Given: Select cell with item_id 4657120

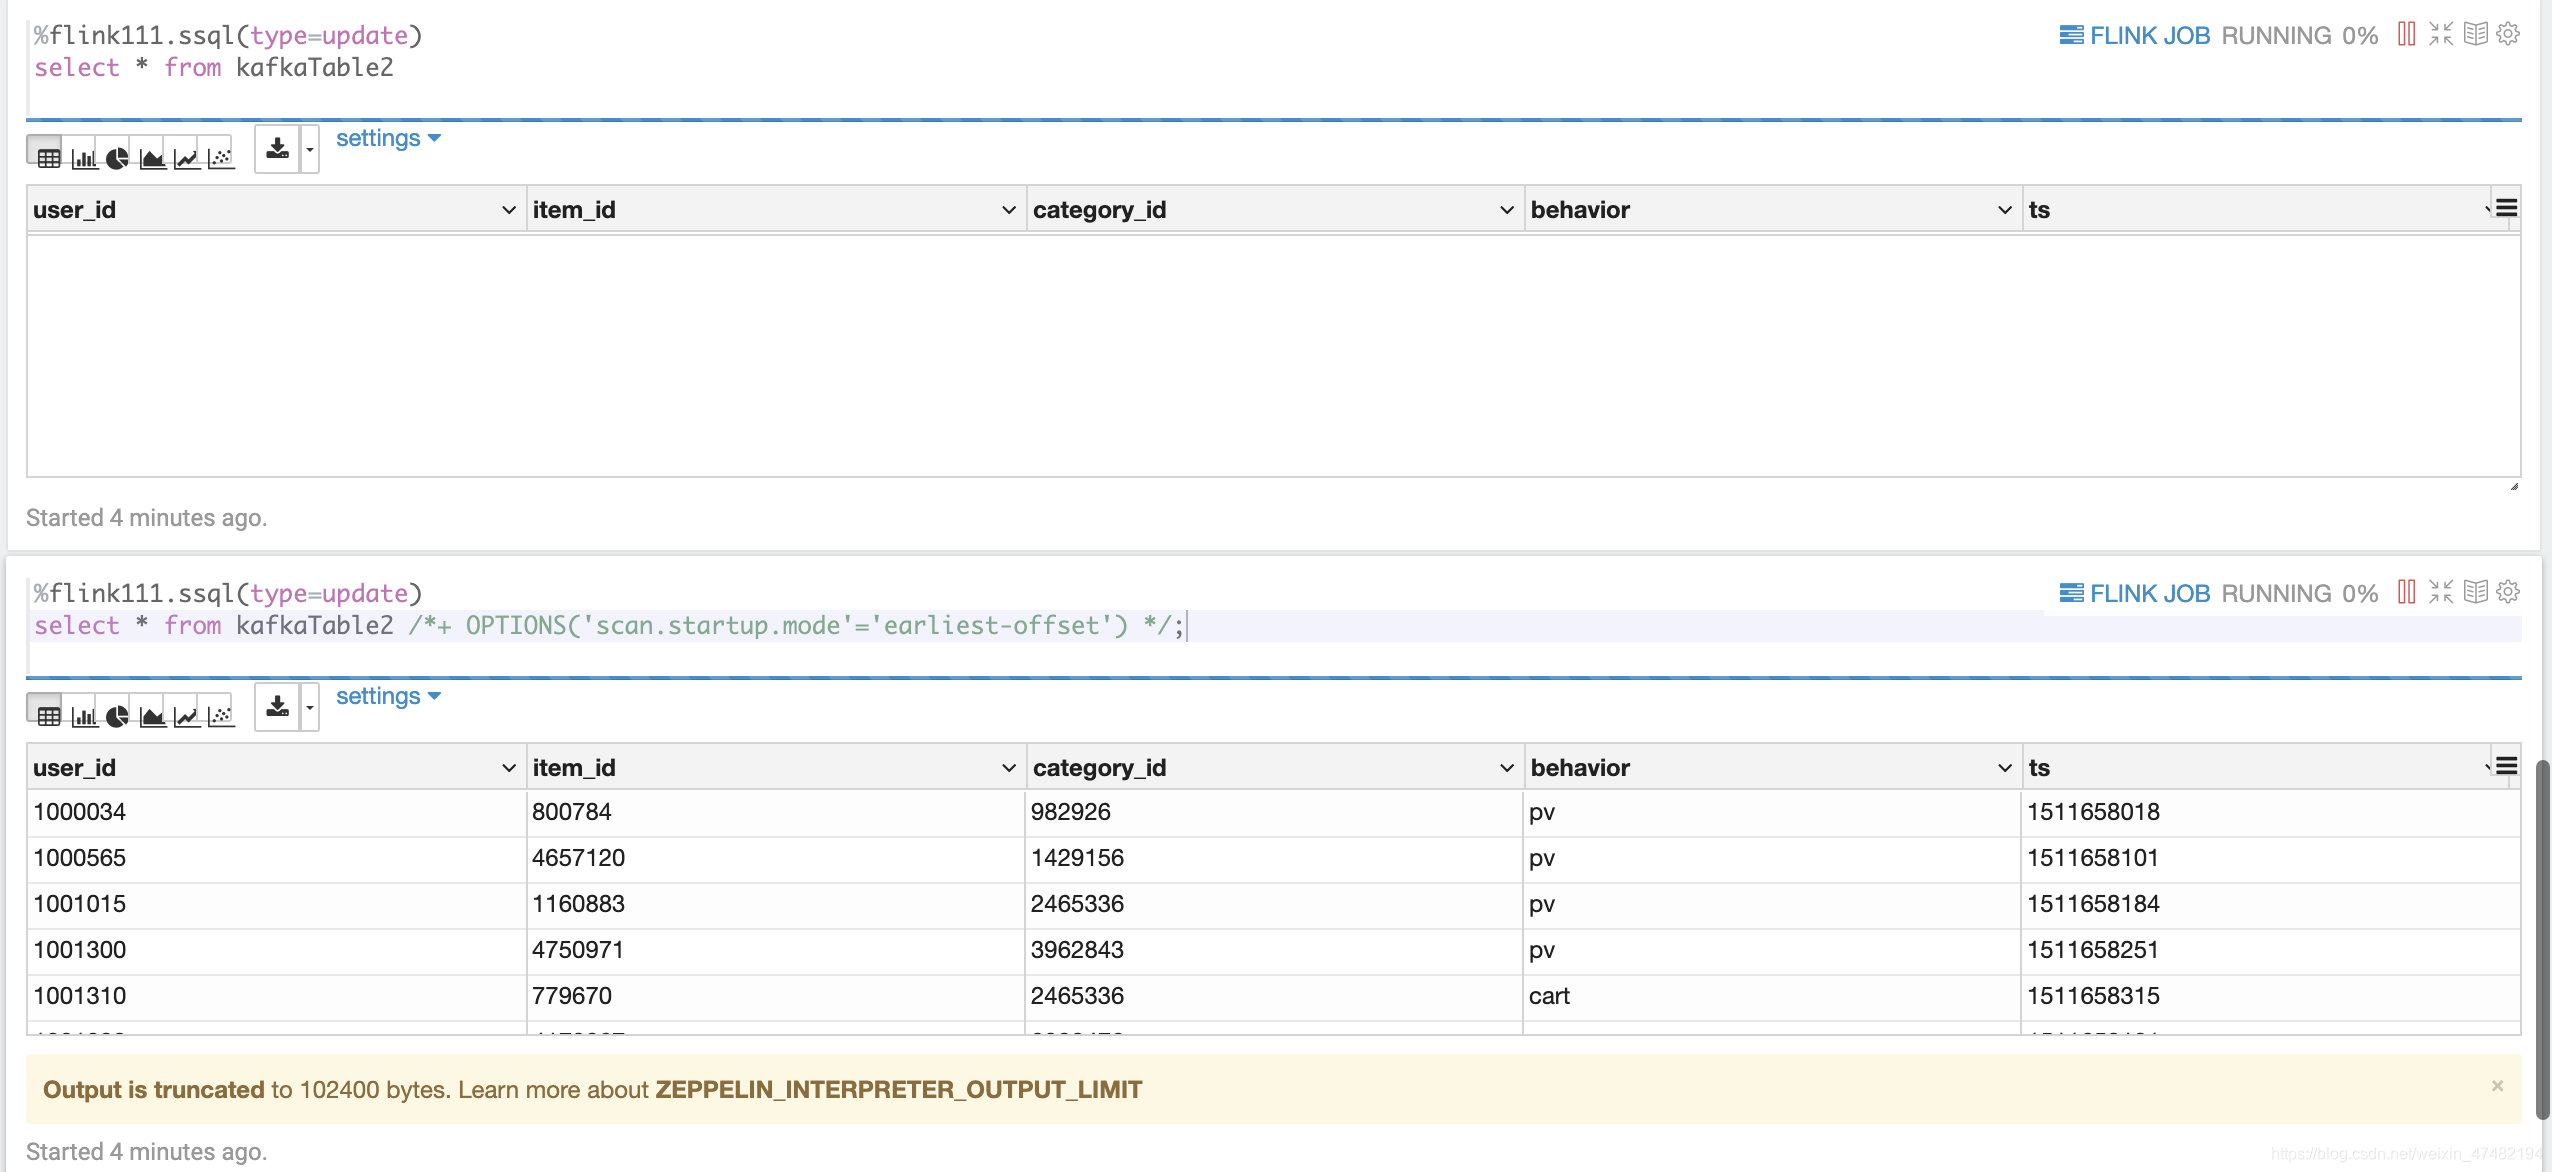Looking at the screenshot, I should pos(776,858).
